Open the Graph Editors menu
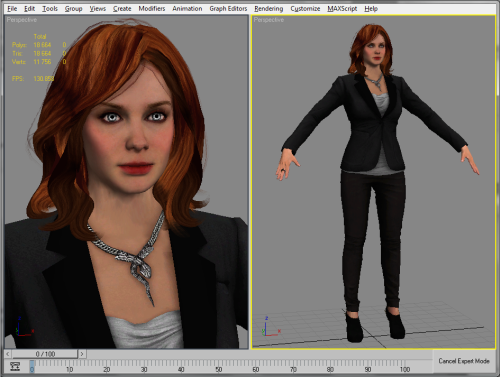500x377 pixels. click(228, 9)
